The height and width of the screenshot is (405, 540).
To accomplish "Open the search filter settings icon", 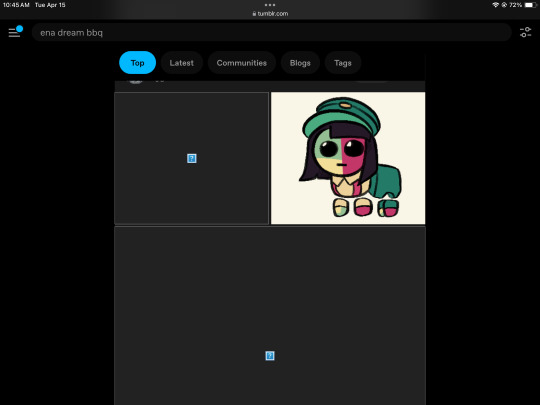I will click(x=525, y=32).
